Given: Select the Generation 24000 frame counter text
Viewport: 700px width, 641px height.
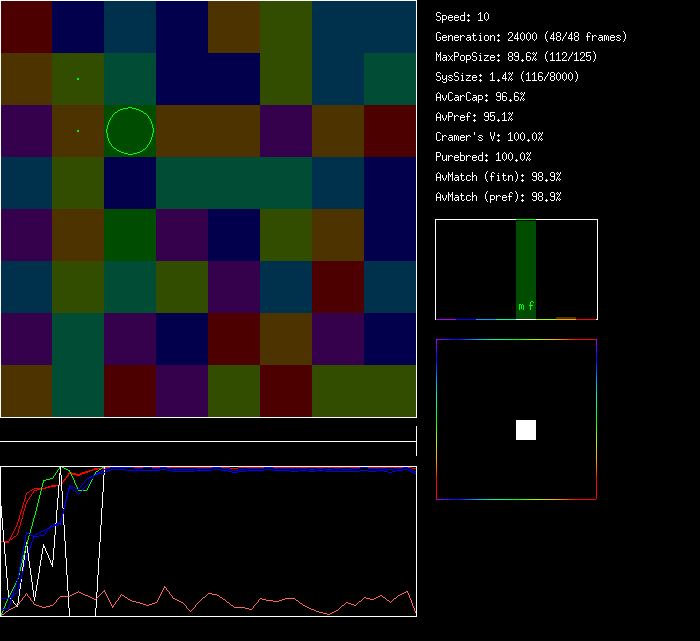Looking at the screenshot, I should pos(531,37).
